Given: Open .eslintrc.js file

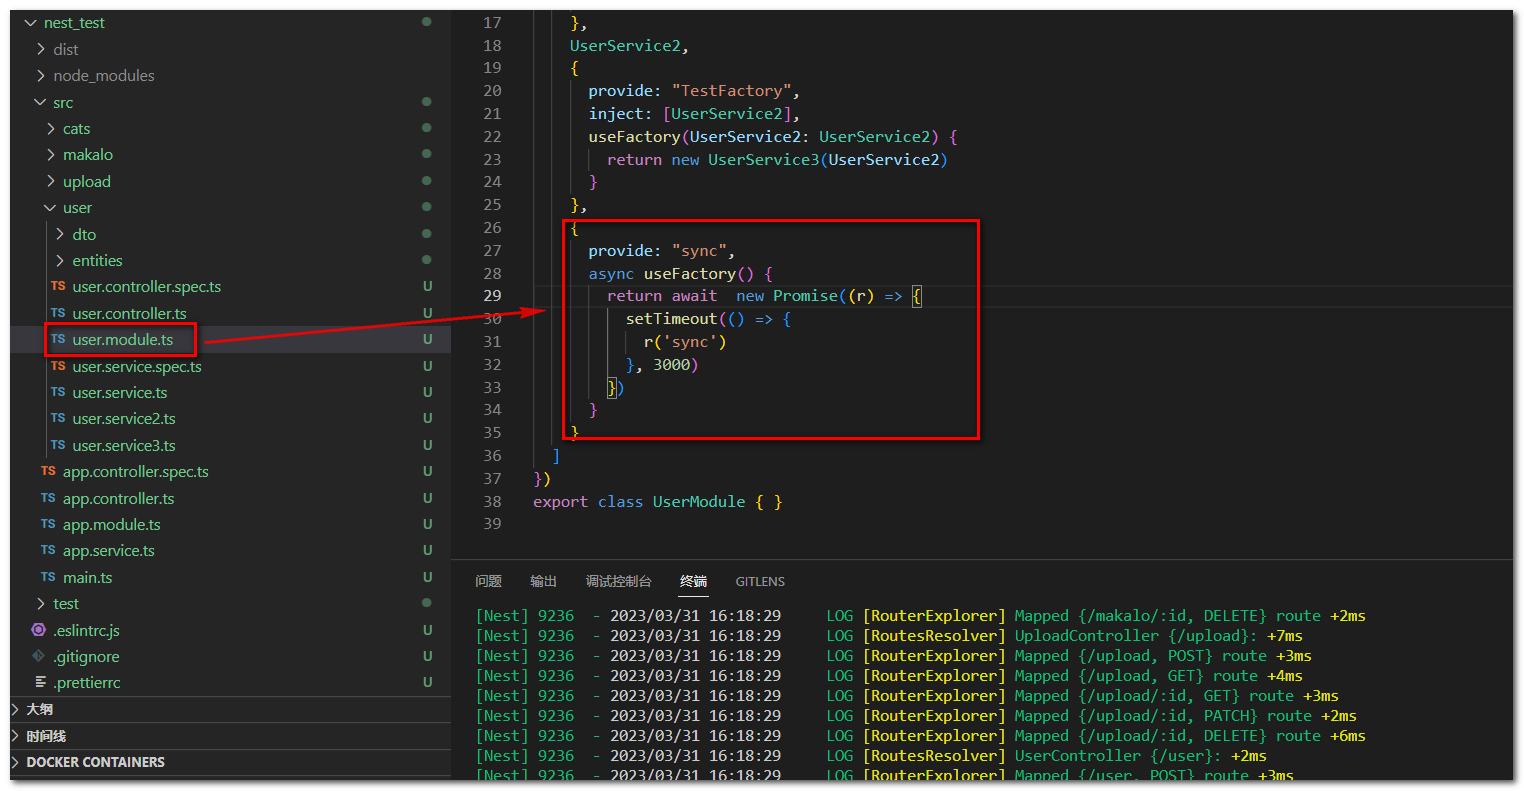Looking at the screenshot, I should 86,631.
